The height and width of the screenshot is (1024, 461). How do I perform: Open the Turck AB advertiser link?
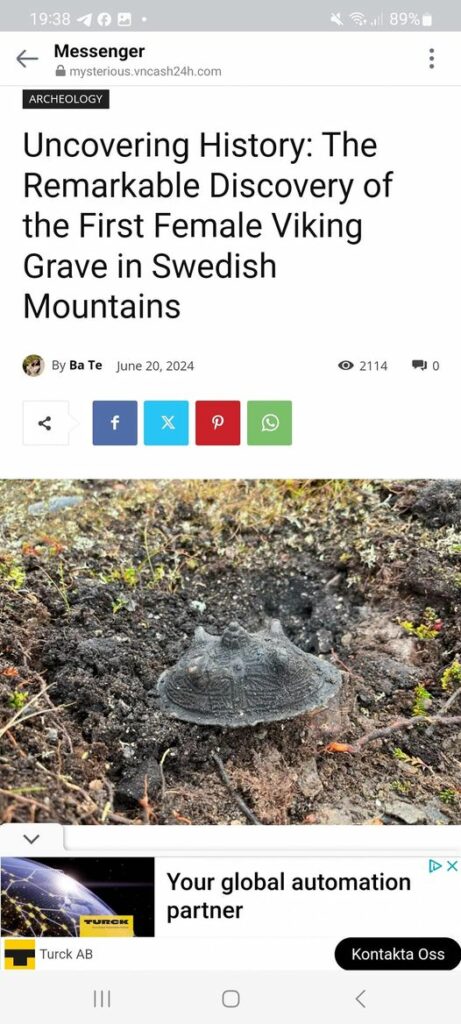(x=66, y=954)
